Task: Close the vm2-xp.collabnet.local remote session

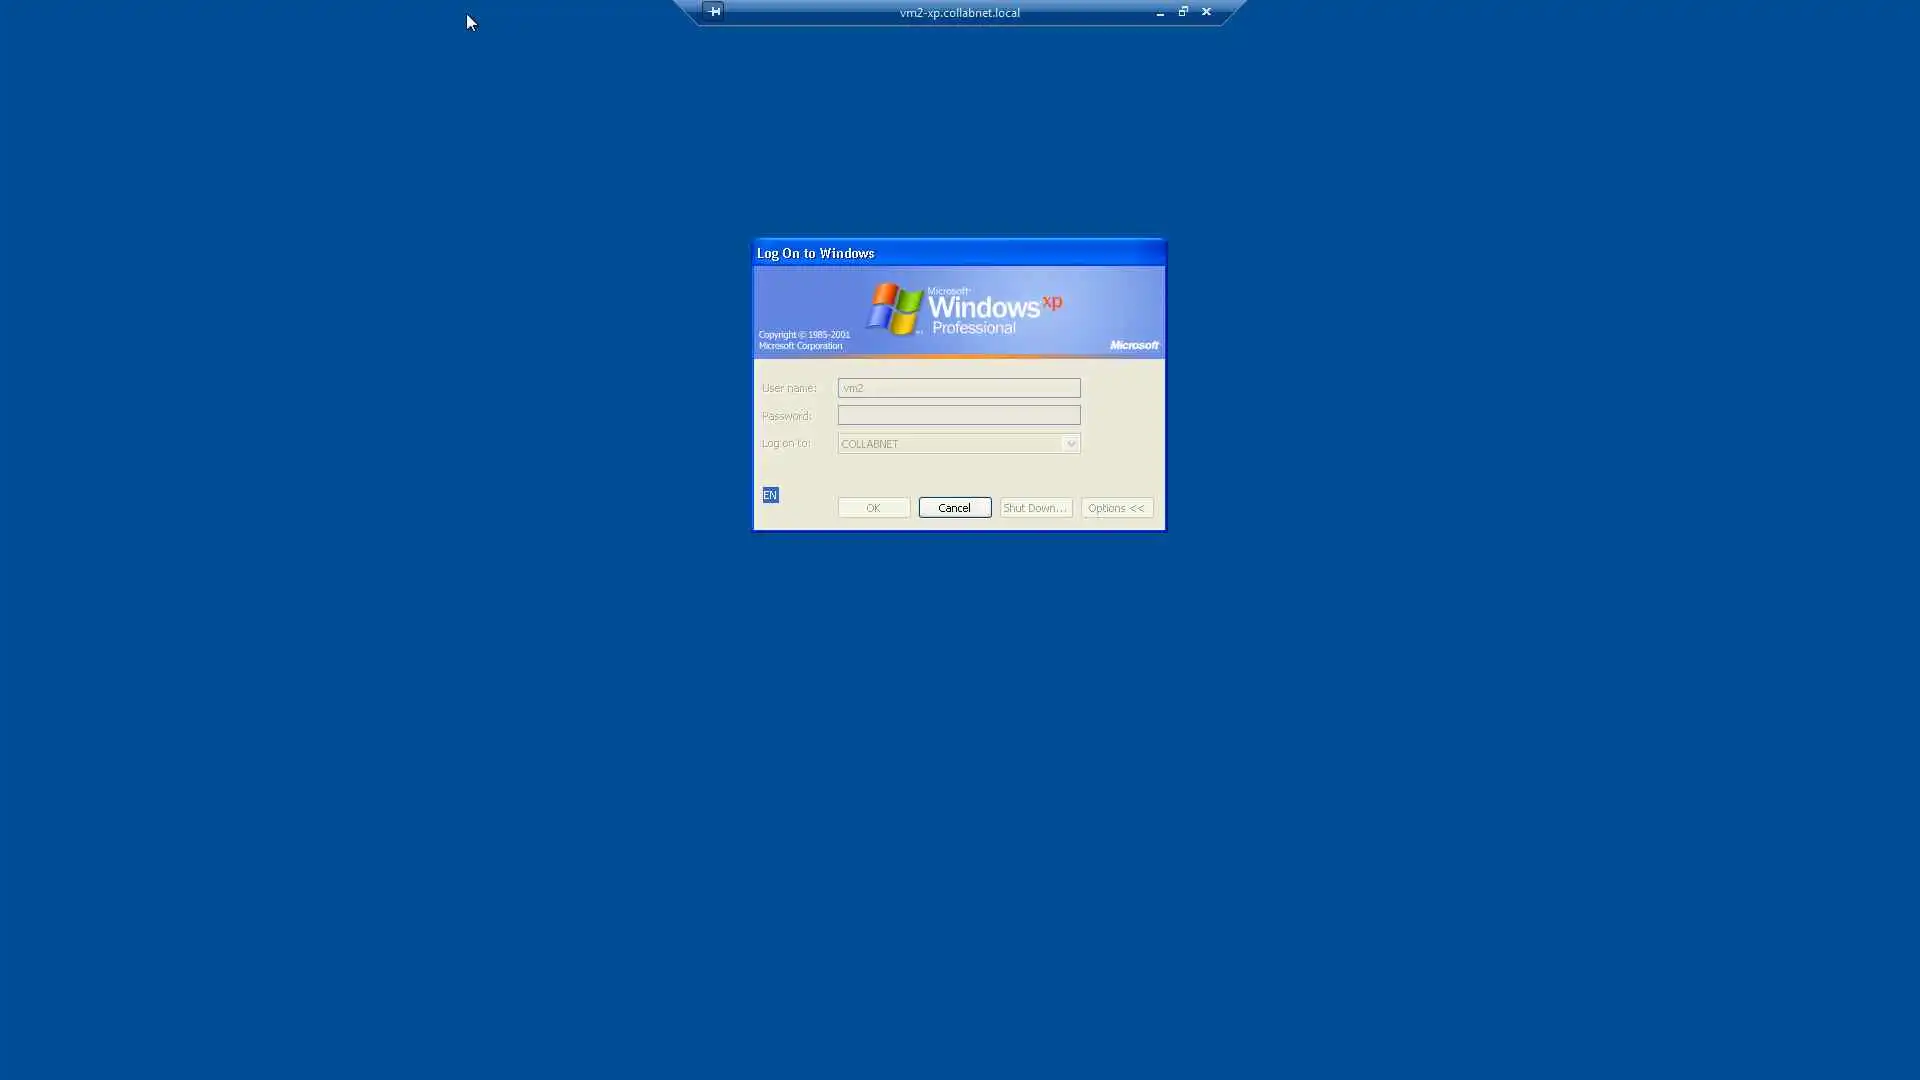Action: 1206,12
